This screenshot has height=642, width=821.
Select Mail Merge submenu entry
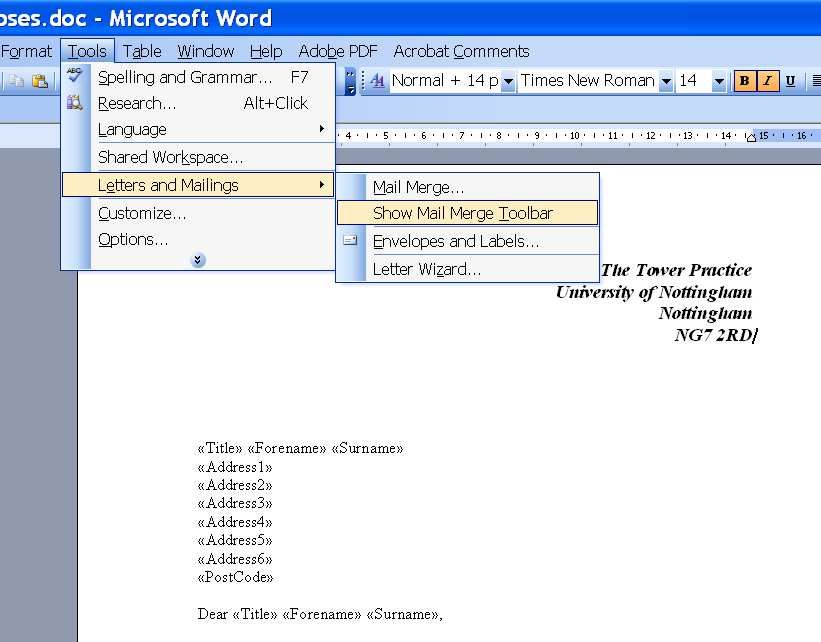point(467,187)
